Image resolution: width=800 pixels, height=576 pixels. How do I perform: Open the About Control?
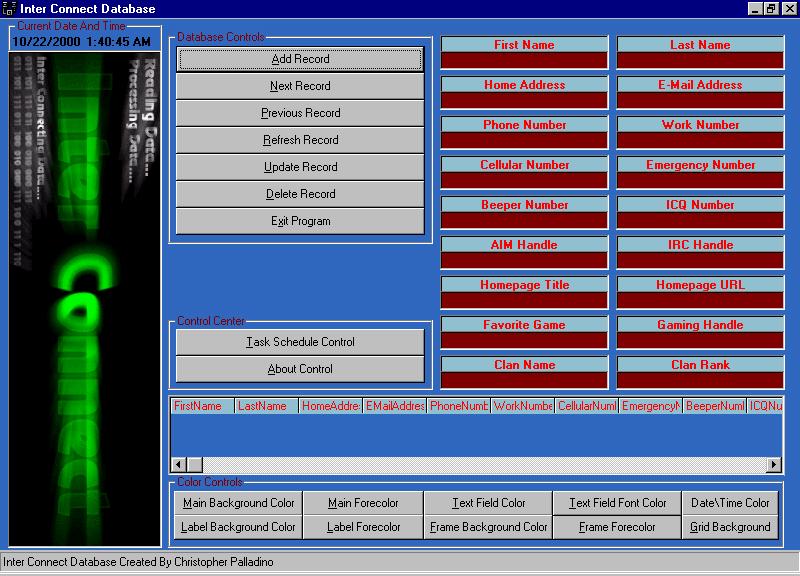tap(300, 369)
